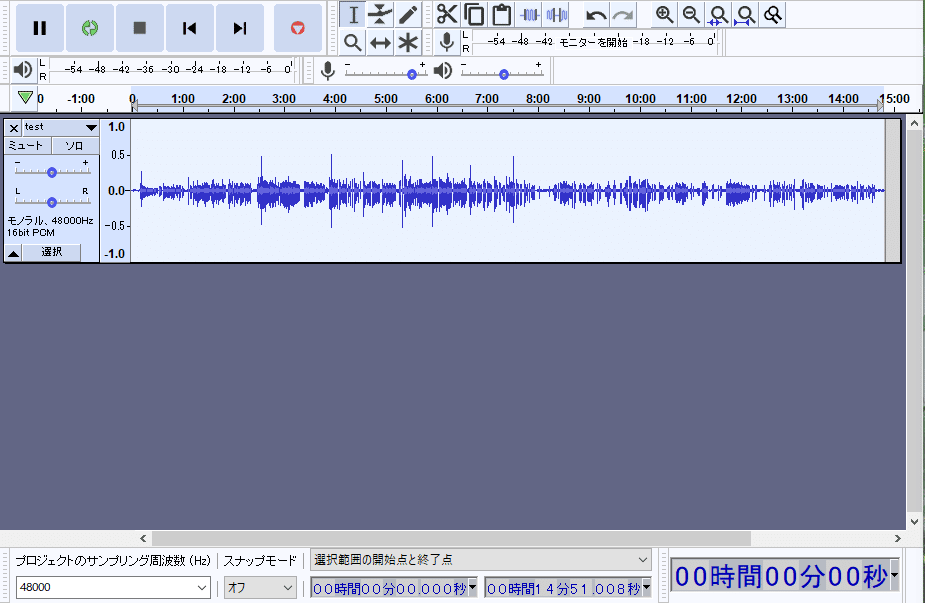Click the green playhead triangle in timeline

tap(25, 97)
